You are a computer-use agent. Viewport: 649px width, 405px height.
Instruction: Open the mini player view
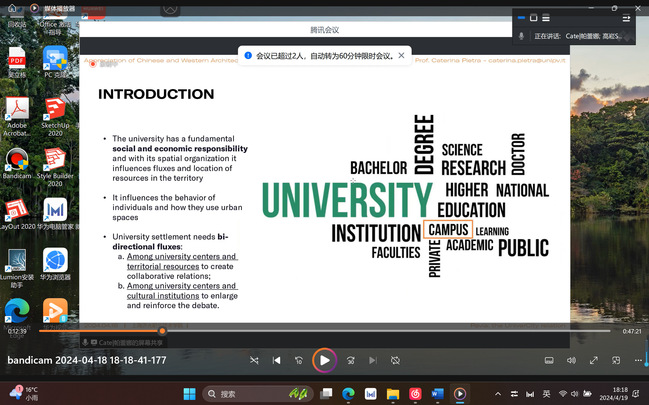click(616, 360)
